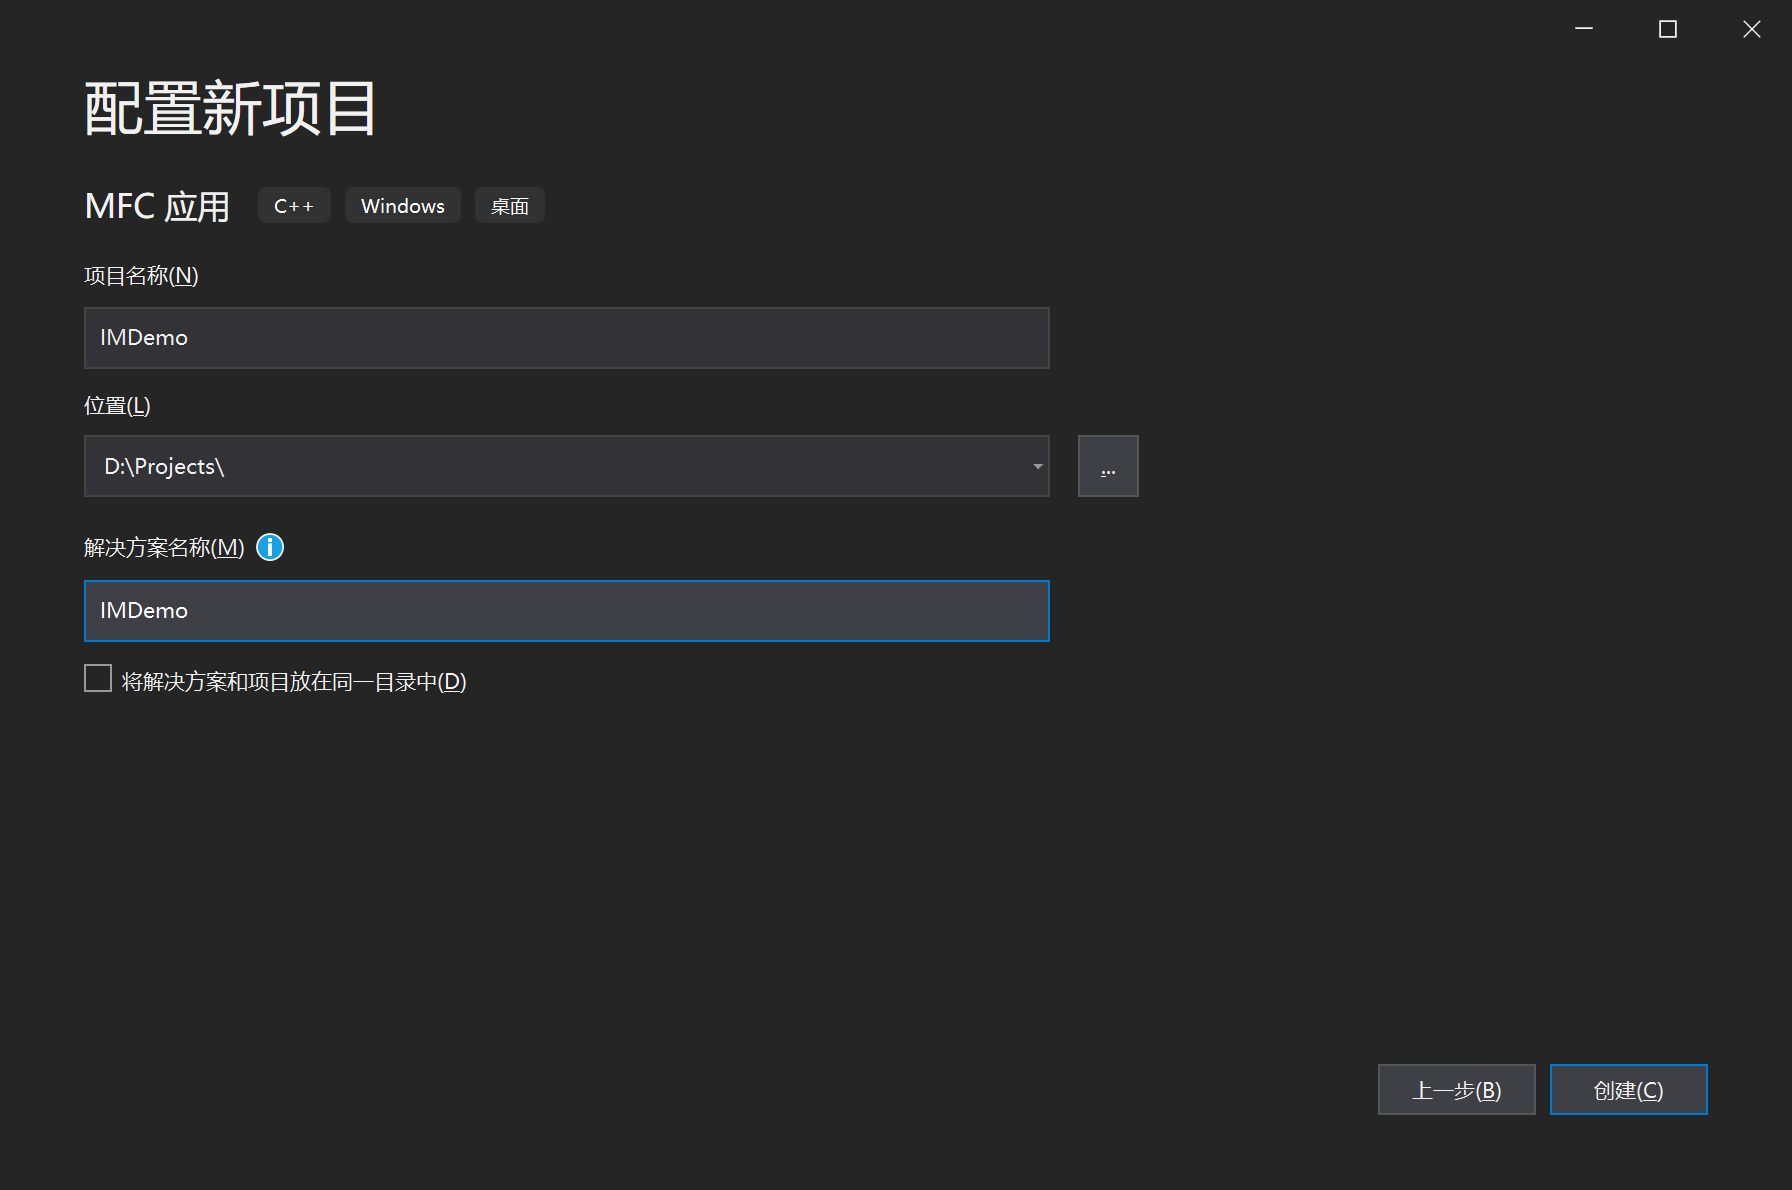Minimize the configure project window
This screenshot has width=1792, height=1190.
tap(1584, 29)
